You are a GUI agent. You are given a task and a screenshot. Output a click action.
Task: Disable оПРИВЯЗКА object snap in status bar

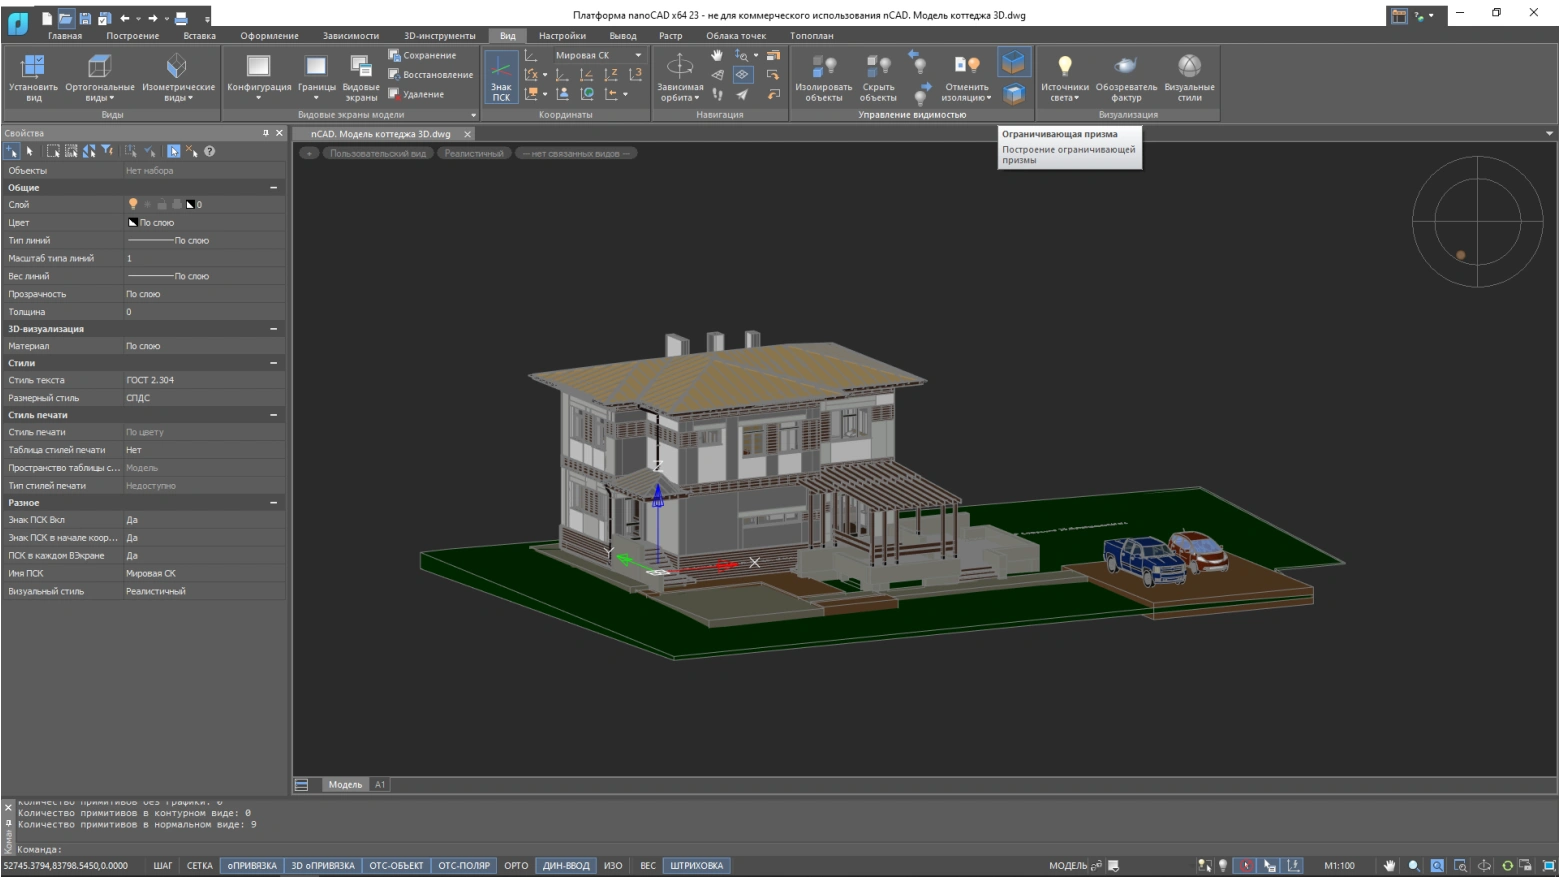click(x=252, y=866)
